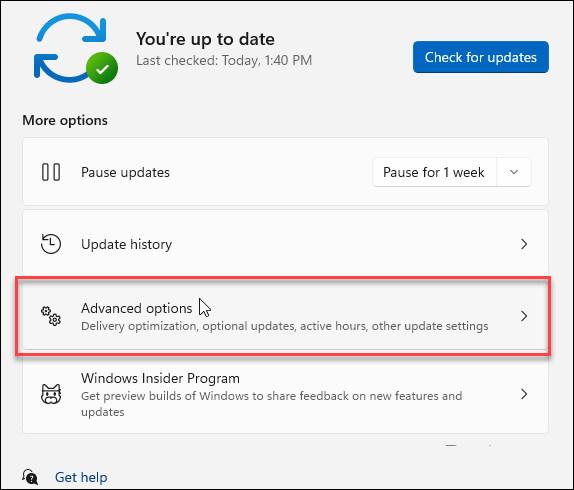Click the Get help headset icon

click(x=30, y=477)
